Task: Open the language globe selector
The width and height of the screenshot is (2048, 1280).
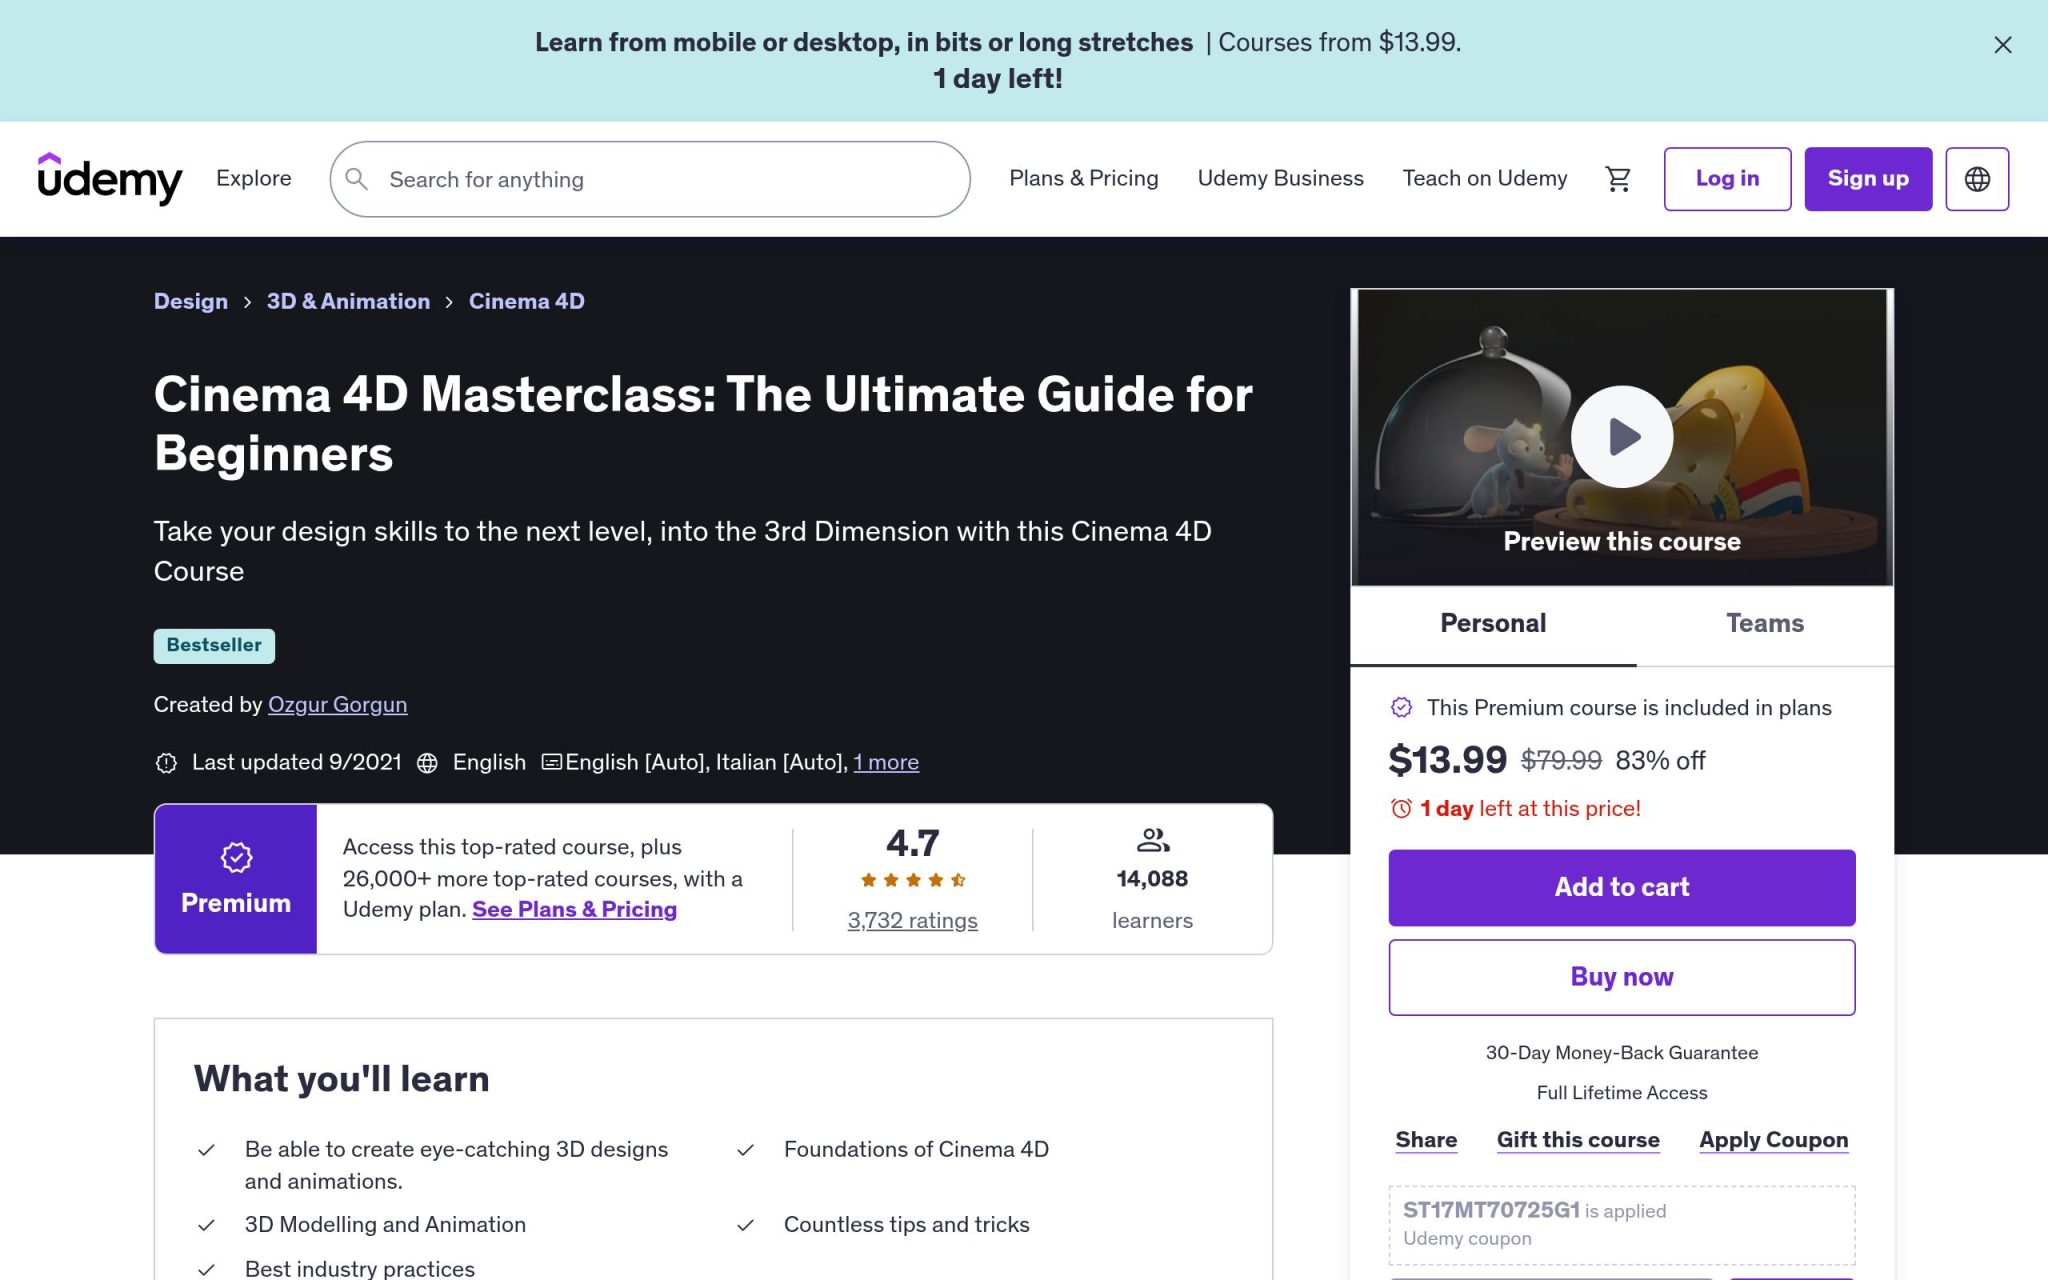Action: point(1977,179)
